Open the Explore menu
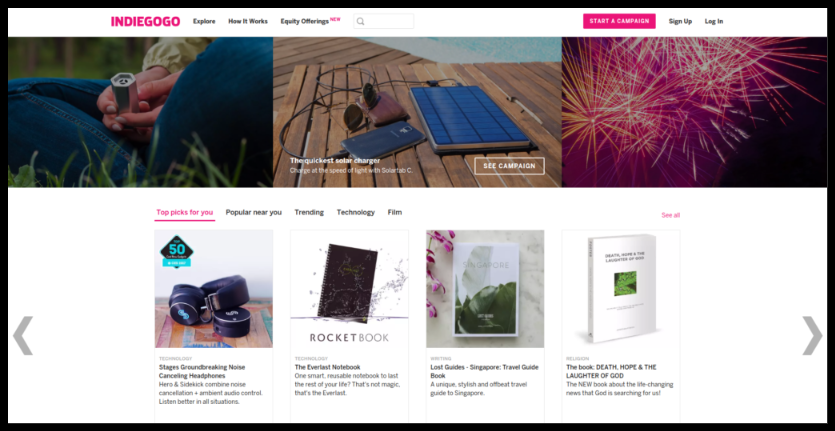The height and width of the screenshot is (431, 835). pyautogui.click(x=204, y=21)
